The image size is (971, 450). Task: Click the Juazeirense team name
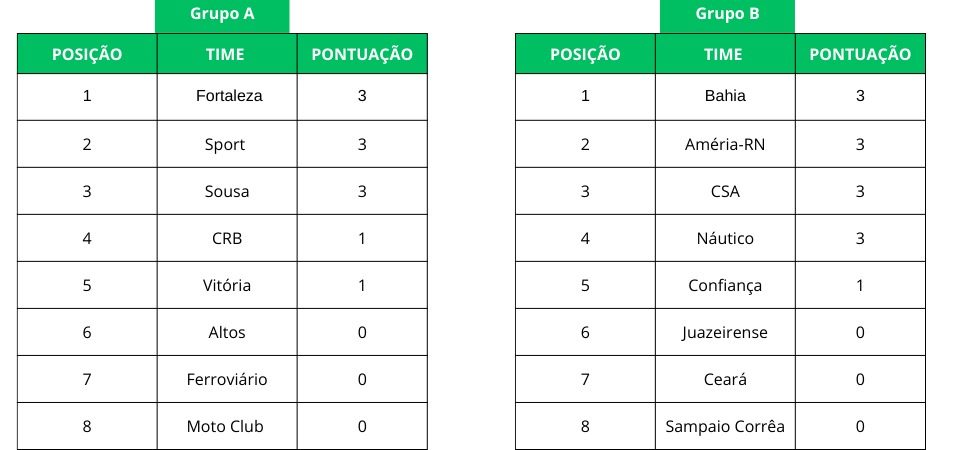725,332
